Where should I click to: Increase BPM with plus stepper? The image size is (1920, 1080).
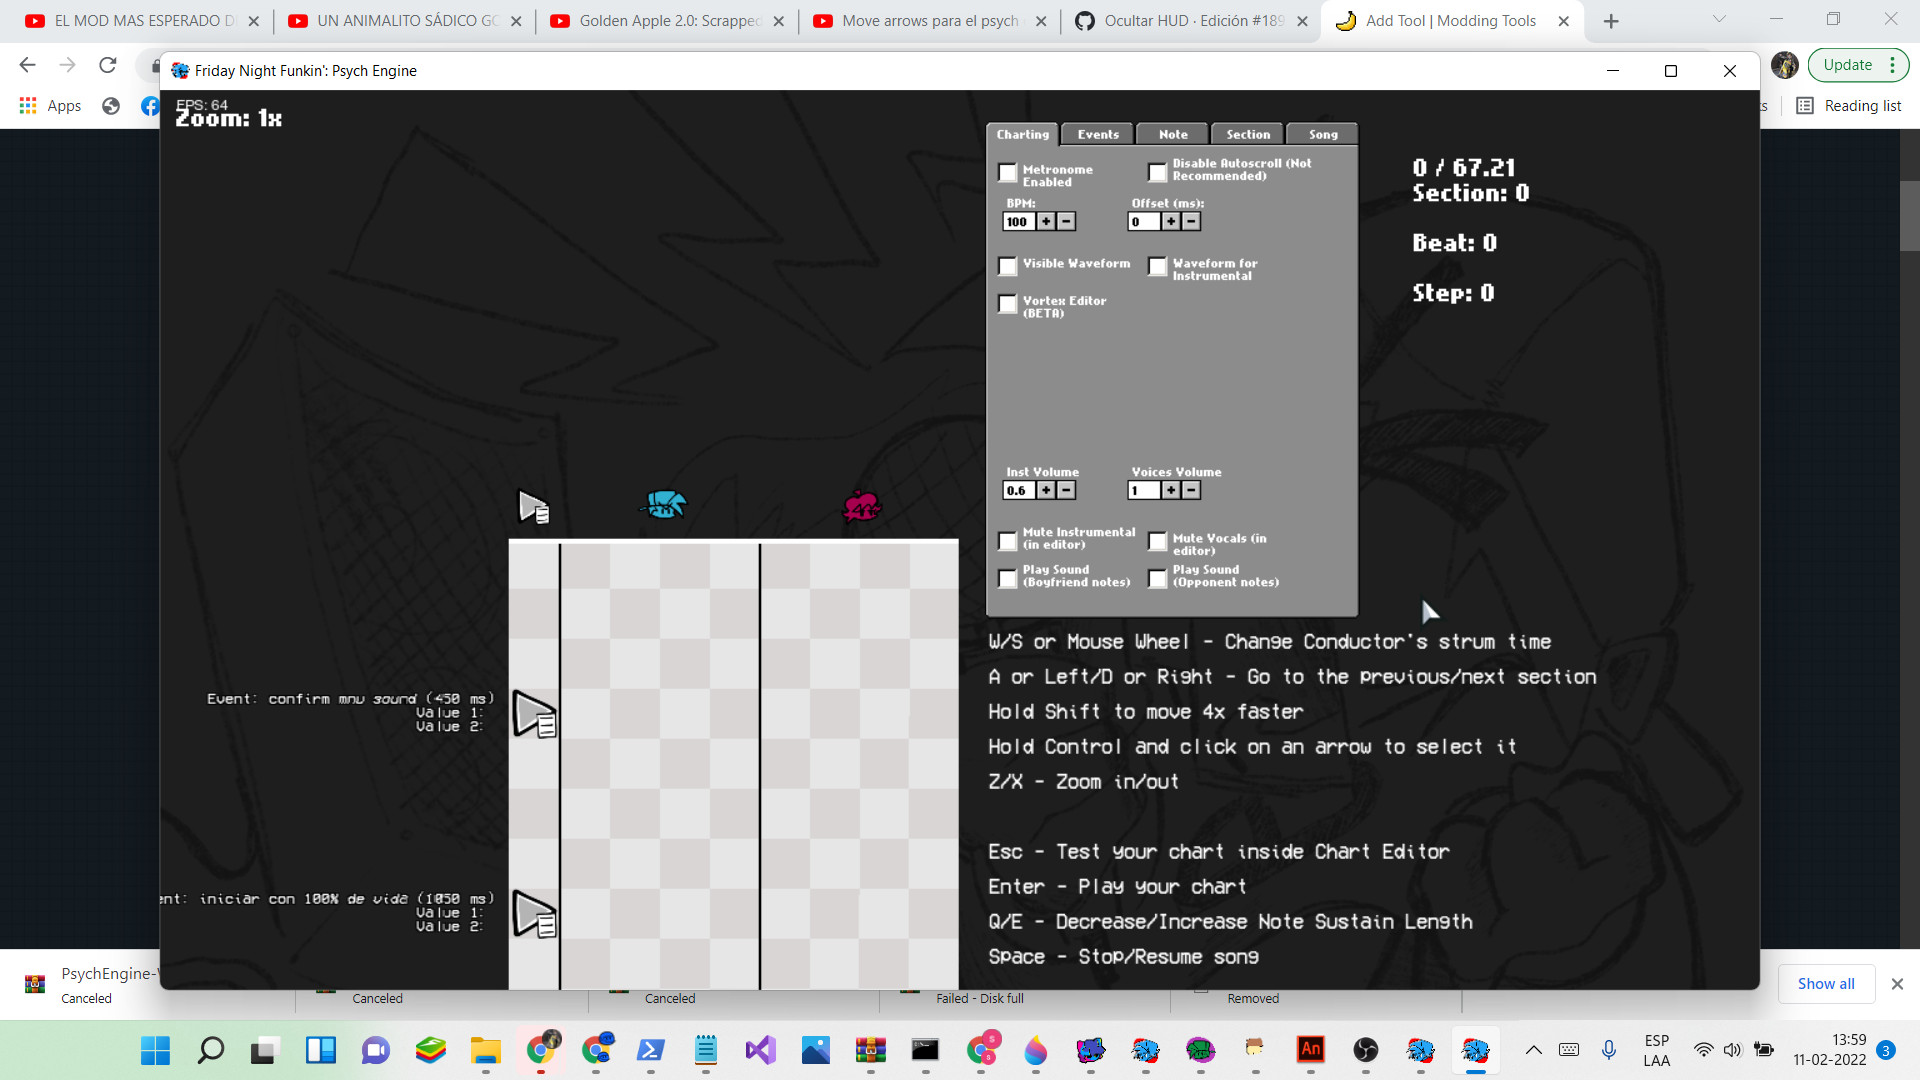click(x=1046, y=222)
